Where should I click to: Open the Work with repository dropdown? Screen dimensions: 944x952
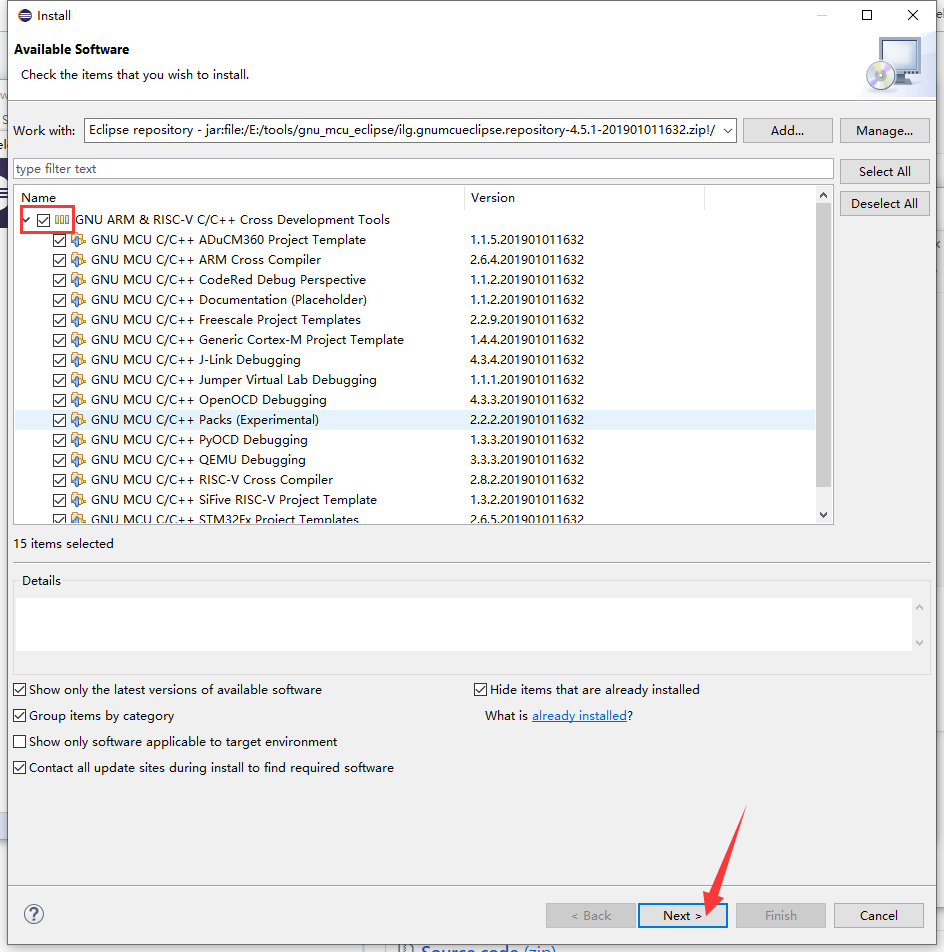(x=727, y=131)
